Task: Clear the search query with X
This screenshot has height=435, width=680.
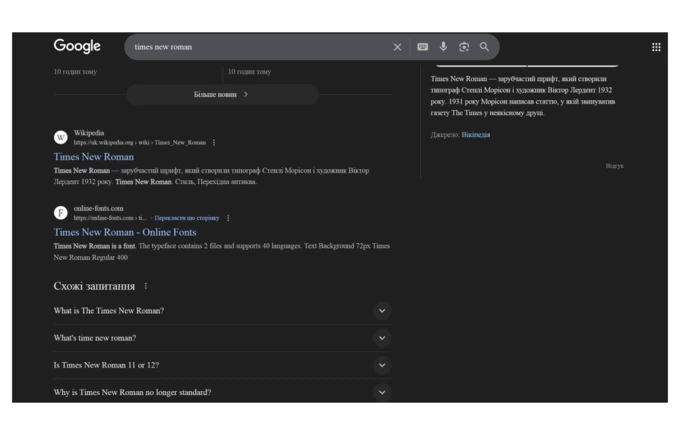Action: coord(397,47)
